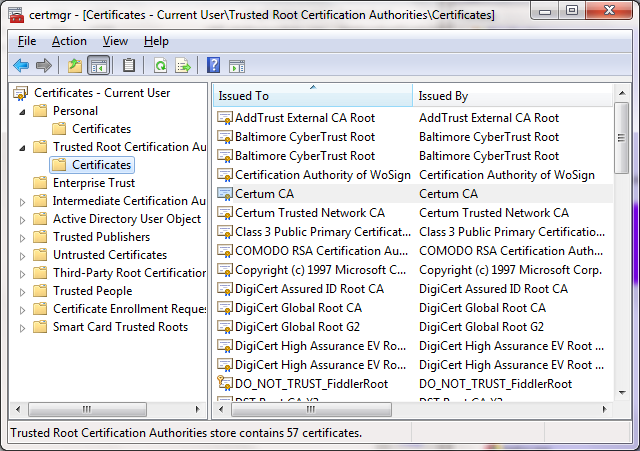Select the Class 3 Public Primary Certificat... entry
The width and height of the screenshot is (640, 451).
click(x=323, y=232)
